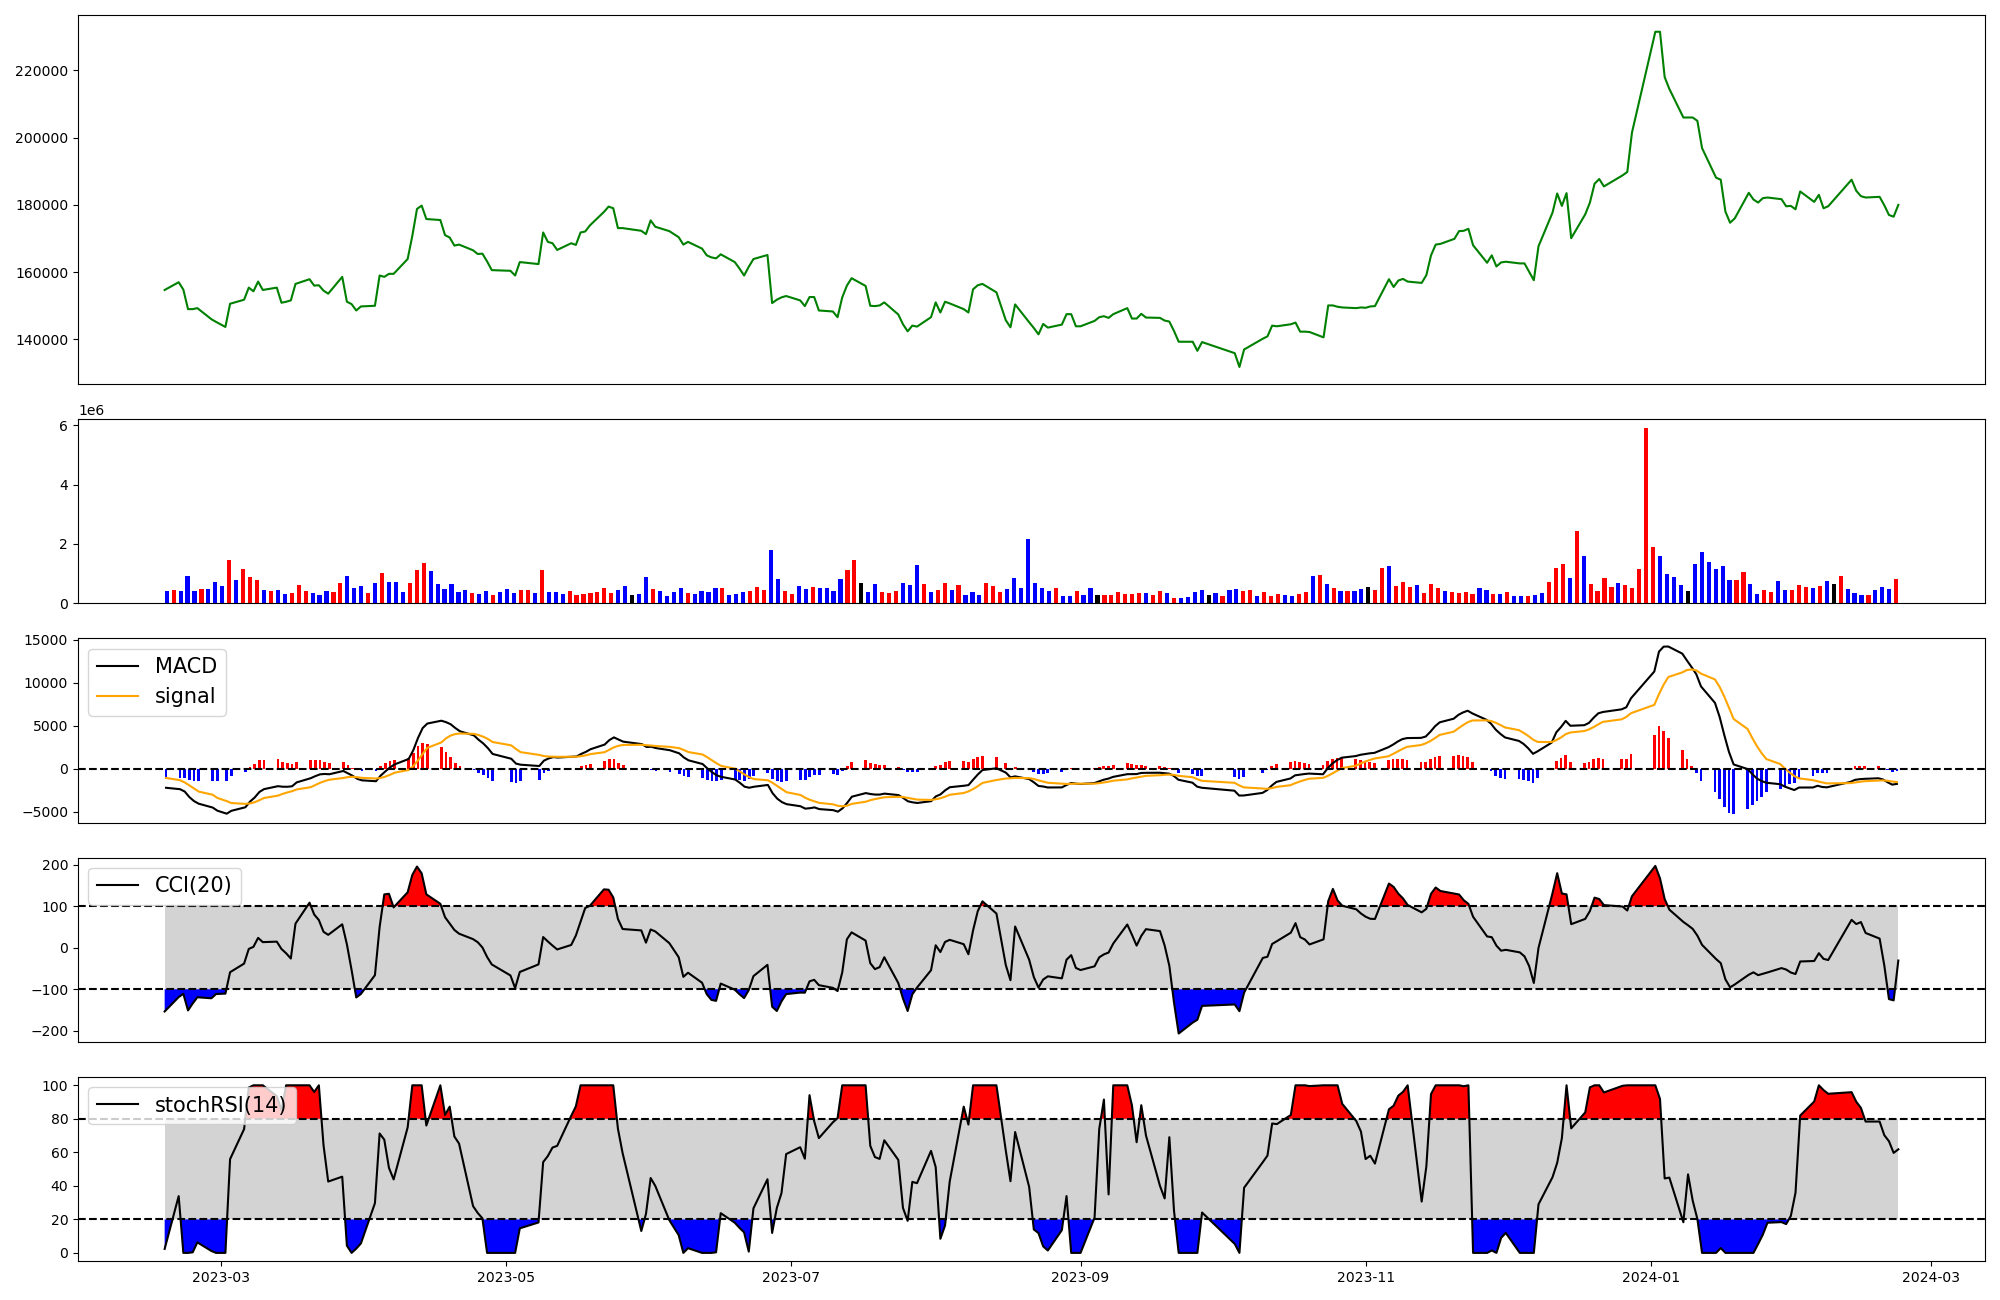This screenshot has height=1300, width=2000.
Task: Click the 2023-11 x-axis tick label
Action: [x=1366, y=1277]
